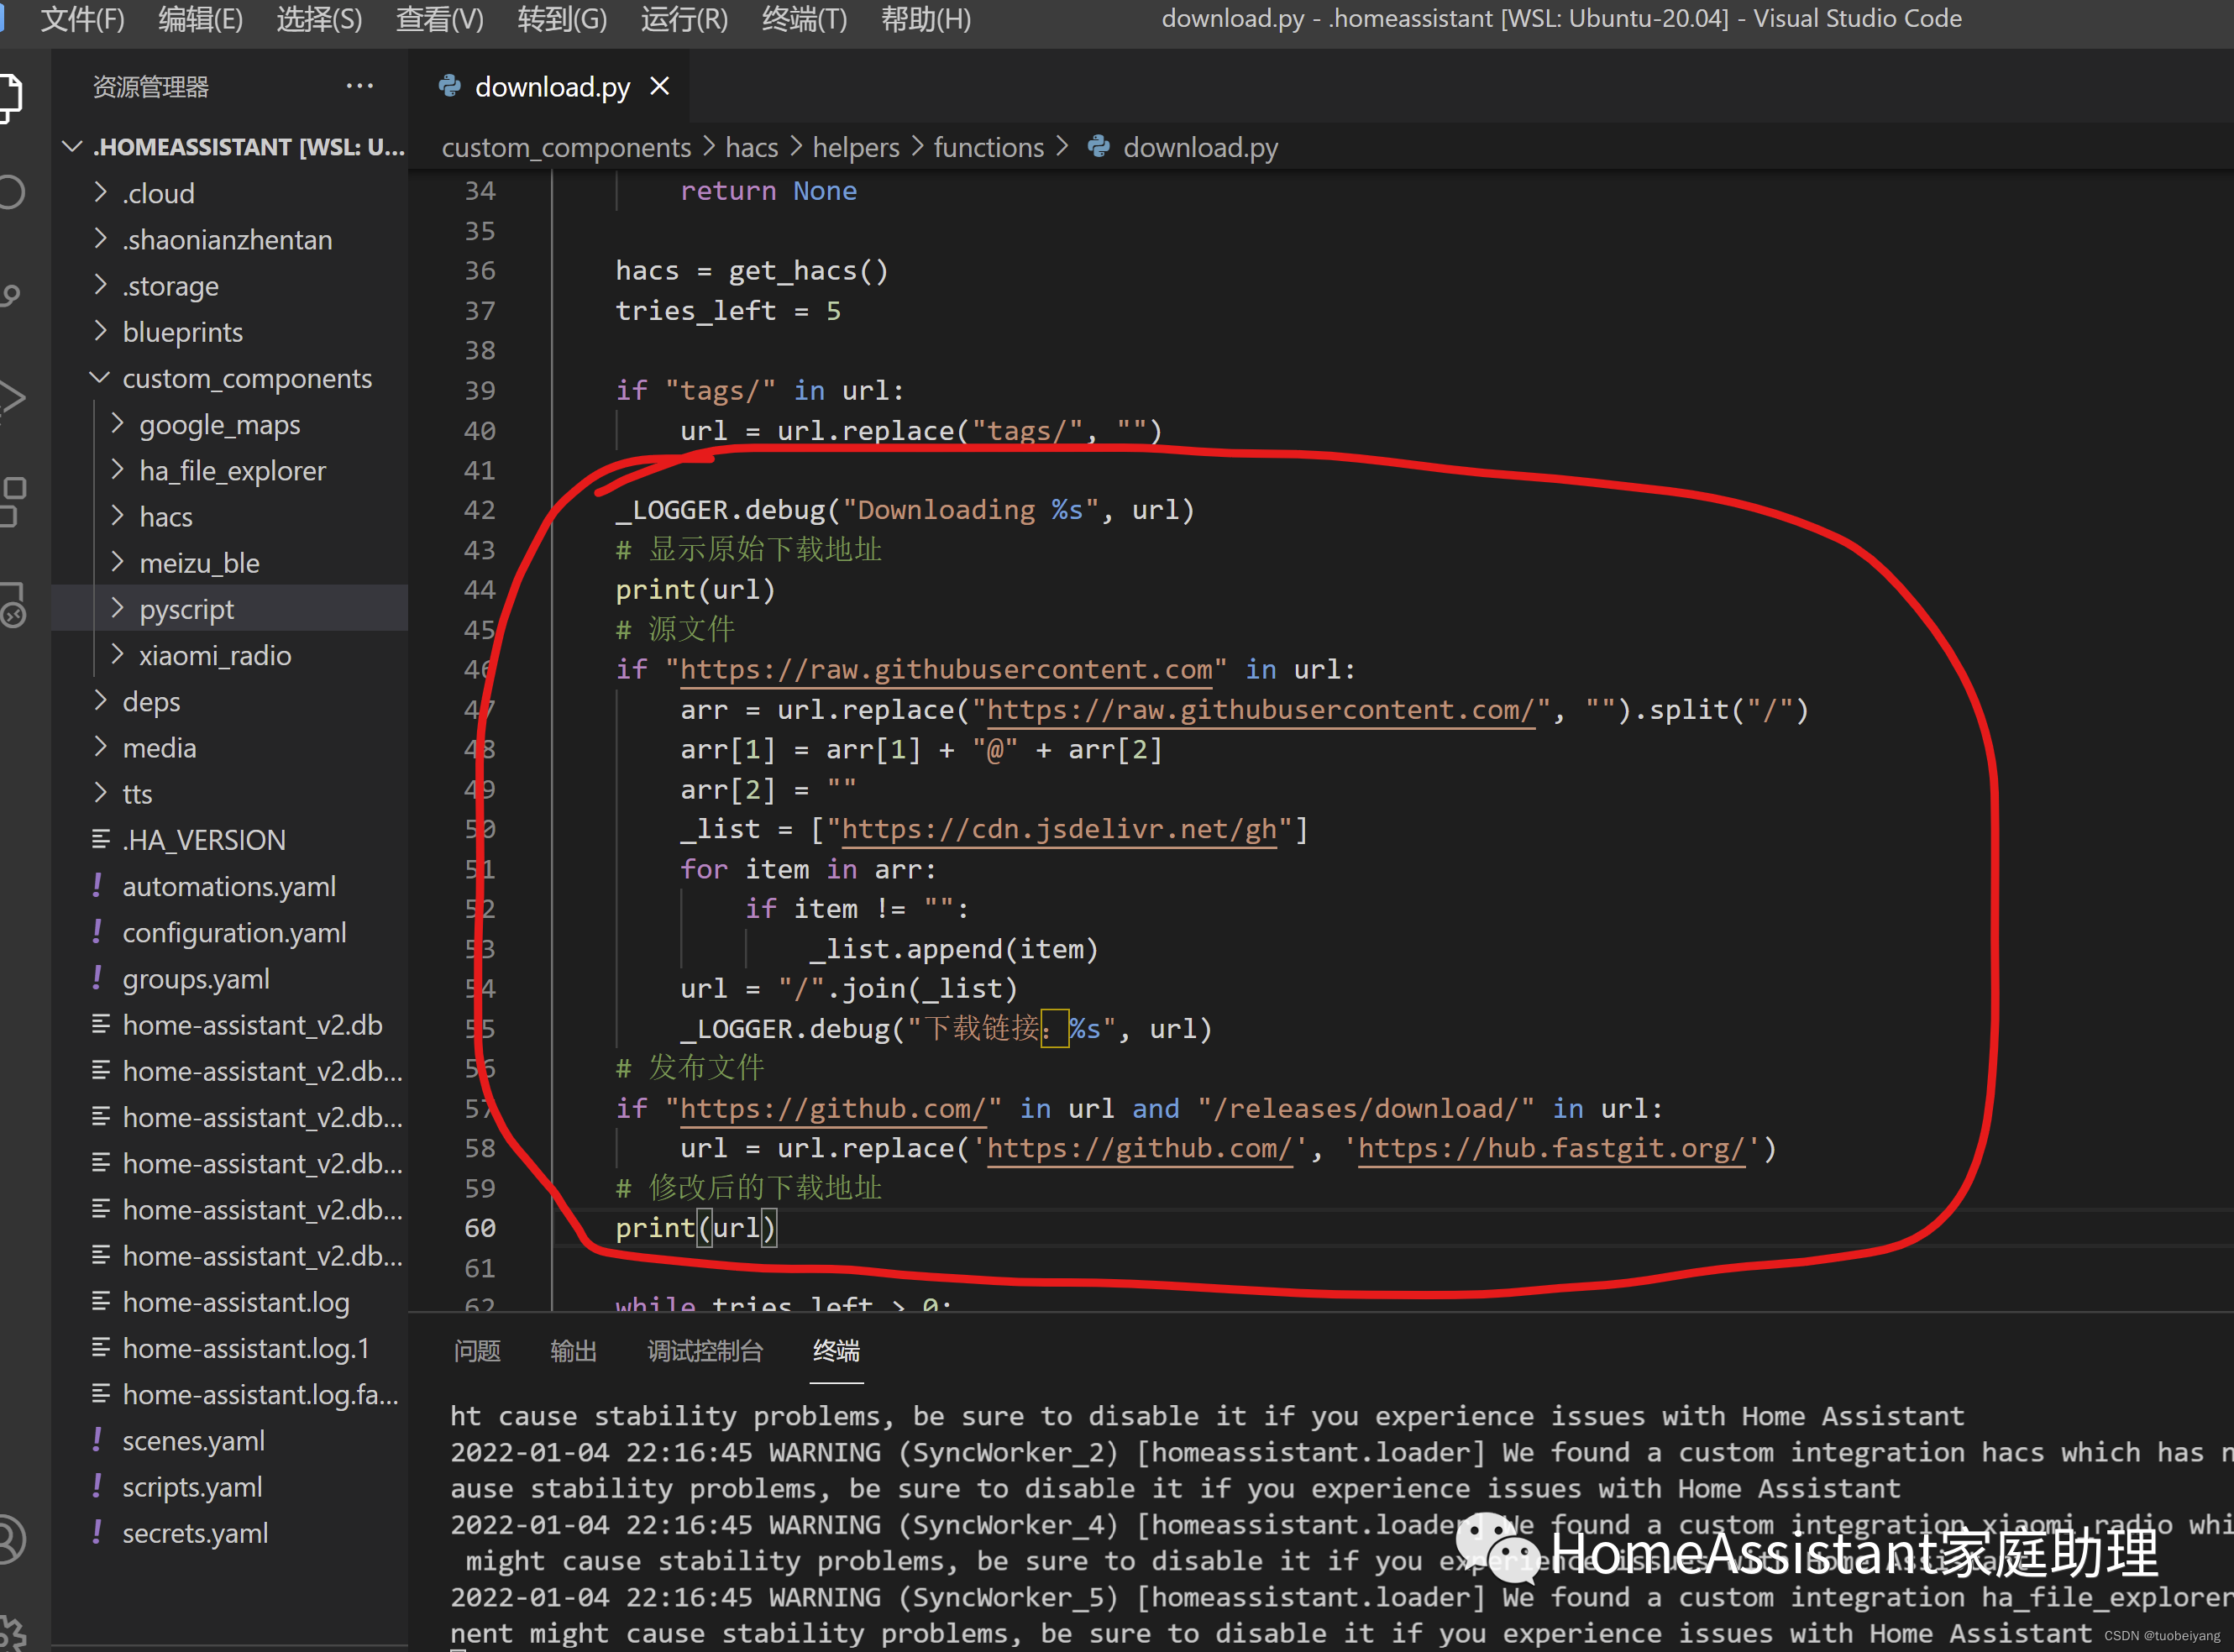Click download.py breadcrumb segment
The width and height of the screenshot is (2234, 1652).
pos(1200,148)
